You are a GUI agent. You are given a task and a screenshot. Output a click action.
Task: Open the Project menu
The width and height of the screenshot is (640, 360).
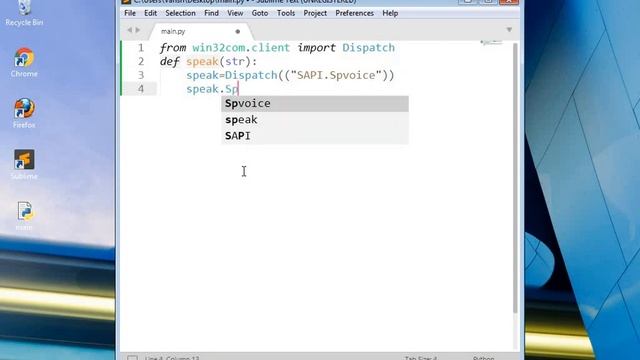point(315,13)
